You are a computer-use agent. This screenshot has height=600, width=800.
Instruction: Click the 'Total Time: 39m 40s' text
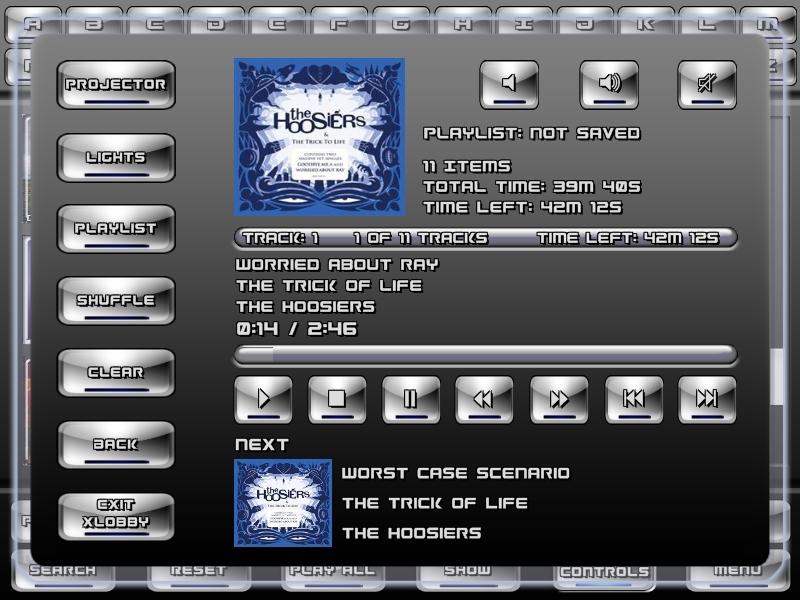pos(532,187)
